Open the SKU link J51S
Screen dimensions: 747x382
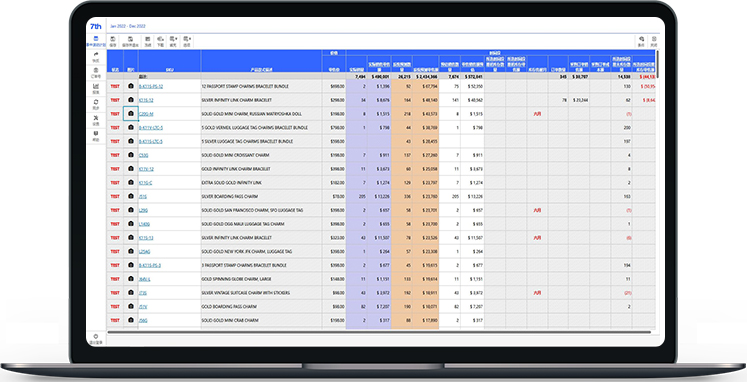pyautogui.click(x=142, y=196)
